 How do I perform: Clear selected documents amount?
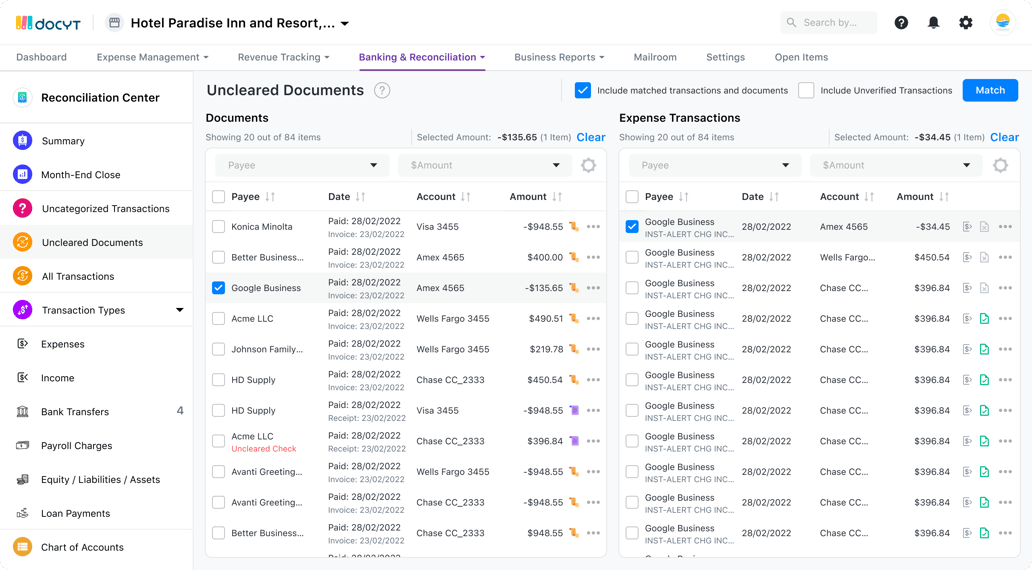tap(590, 137)
